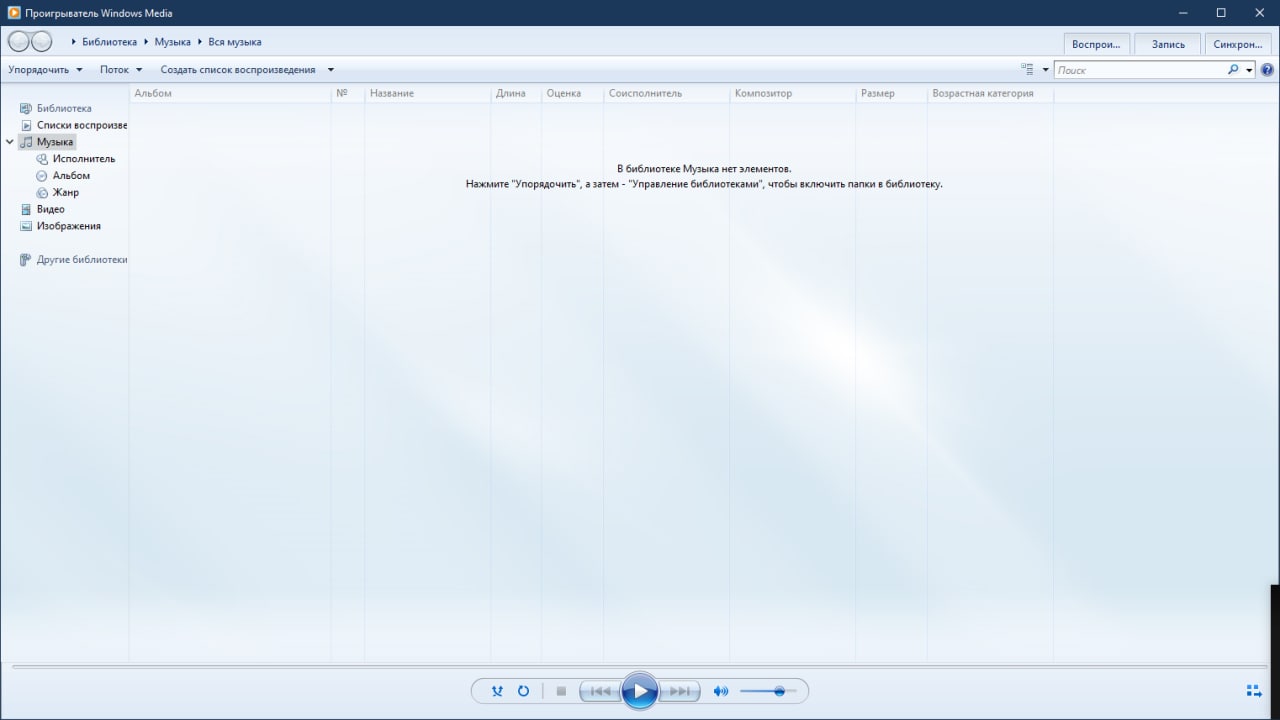Sort by the № column header
Image resolution: width=1280 pixels, height=720 pixels.
pyautogui.click(x=347, y=93)
